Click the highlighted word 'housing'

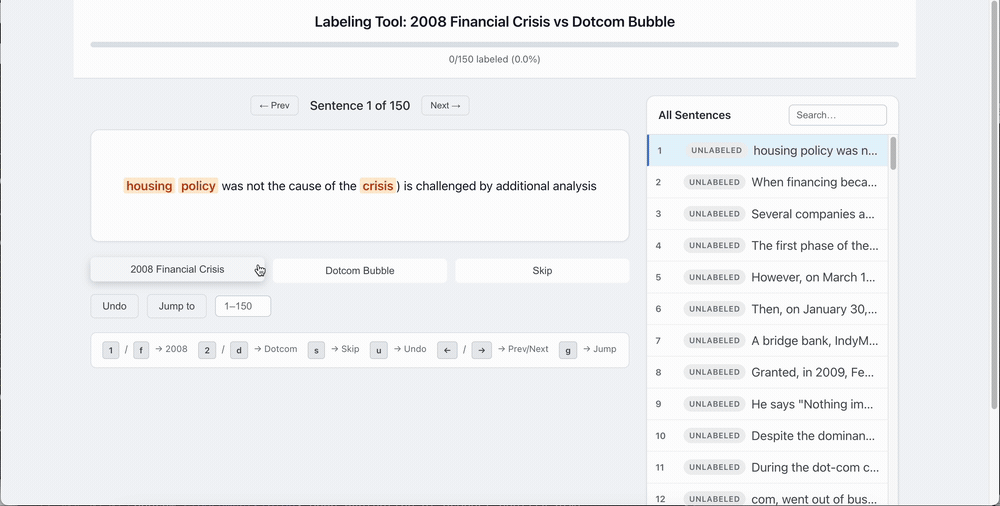[149, 186]
